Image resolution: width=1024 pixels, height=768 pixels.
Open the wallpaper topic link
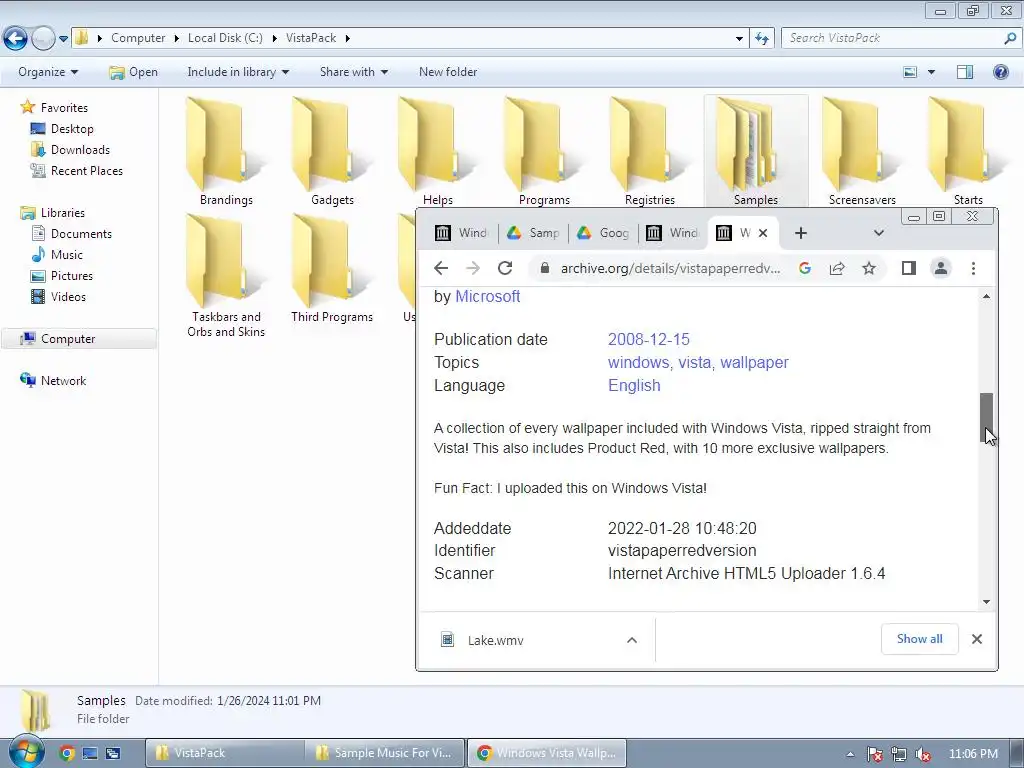coord(754,362)
